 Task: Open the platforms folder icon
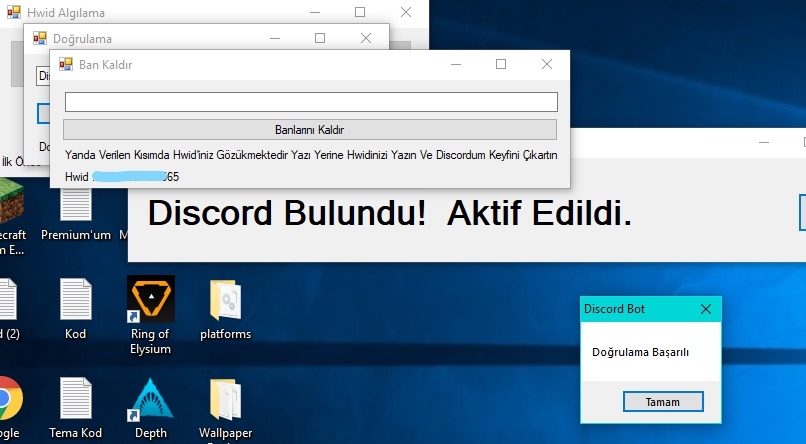tap(226, 309)
